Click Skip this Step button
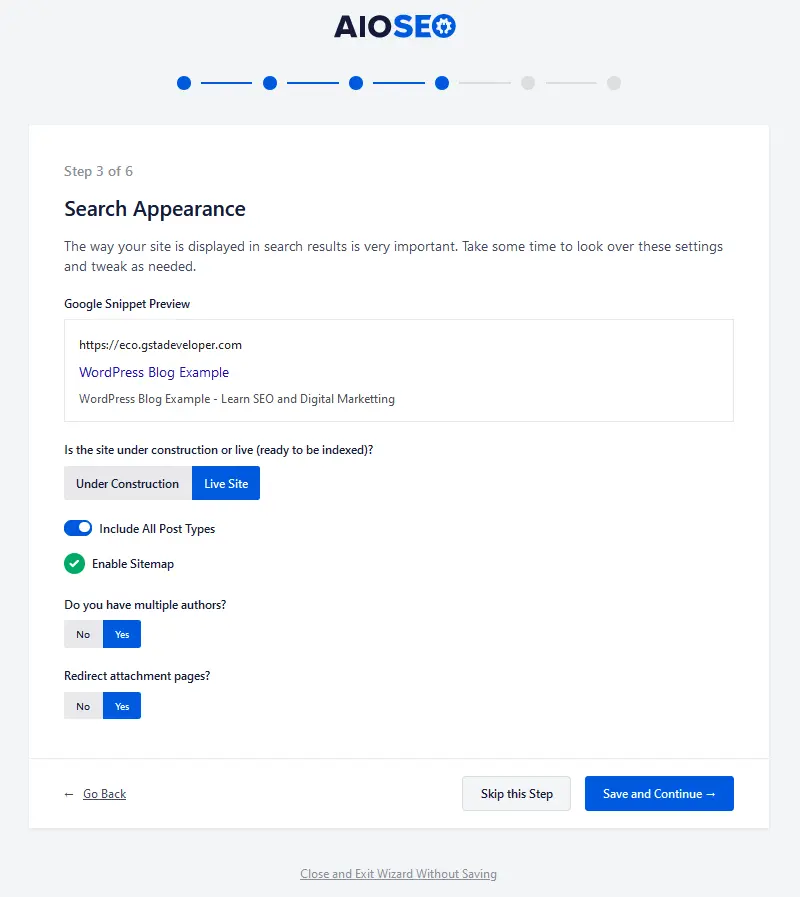This screenshot has width=800, height=897. (517, 793)
